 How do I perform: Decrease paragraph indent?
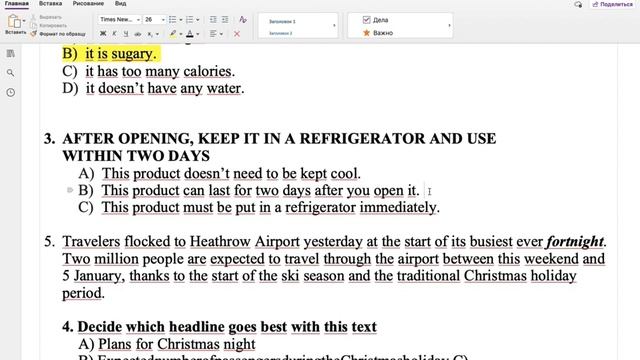point(213,20)
